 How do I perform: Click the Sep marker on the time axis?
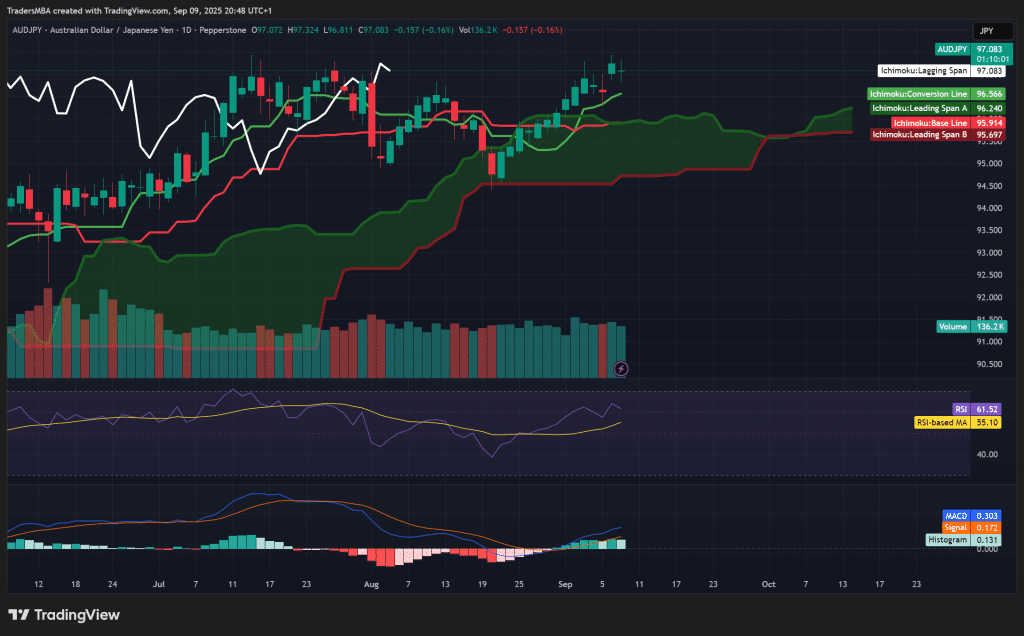(x=565, y=583)
